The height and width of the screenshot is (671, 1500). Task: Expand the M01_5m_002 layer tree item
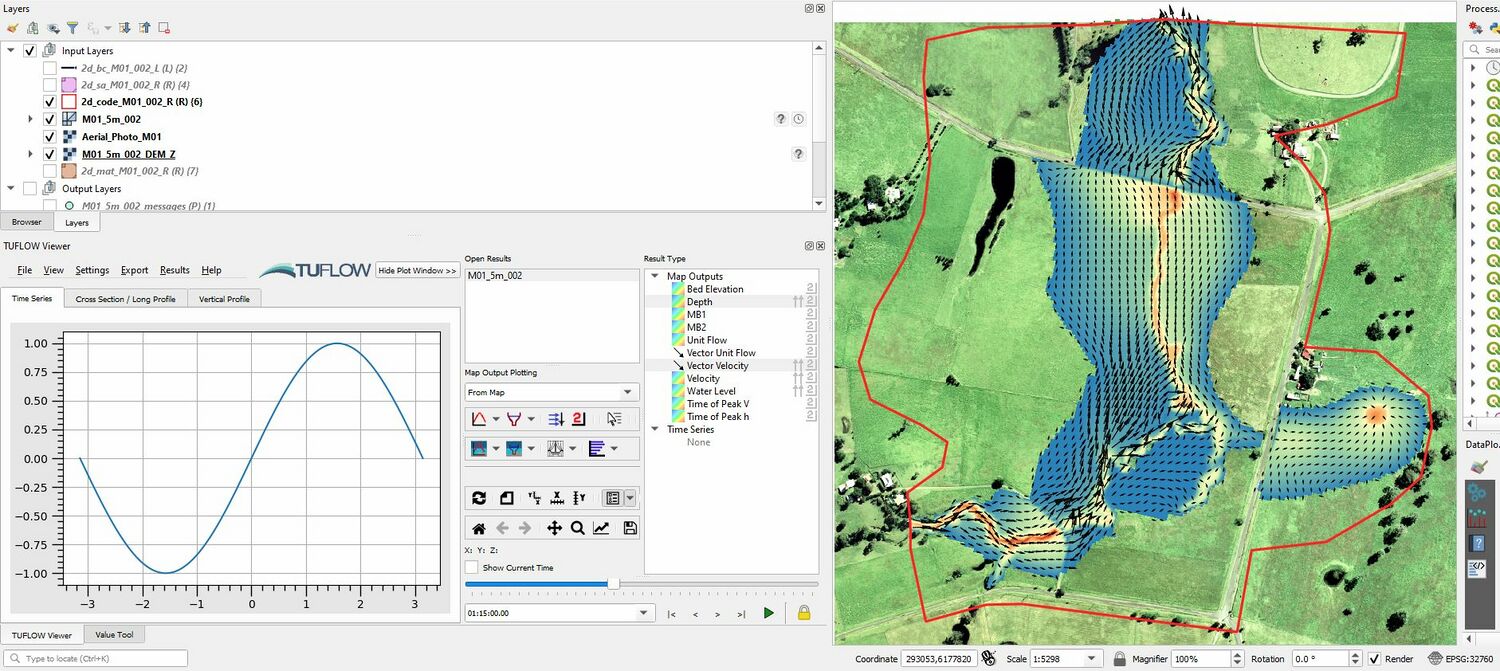pyautogui.click(x=31, y=118)
